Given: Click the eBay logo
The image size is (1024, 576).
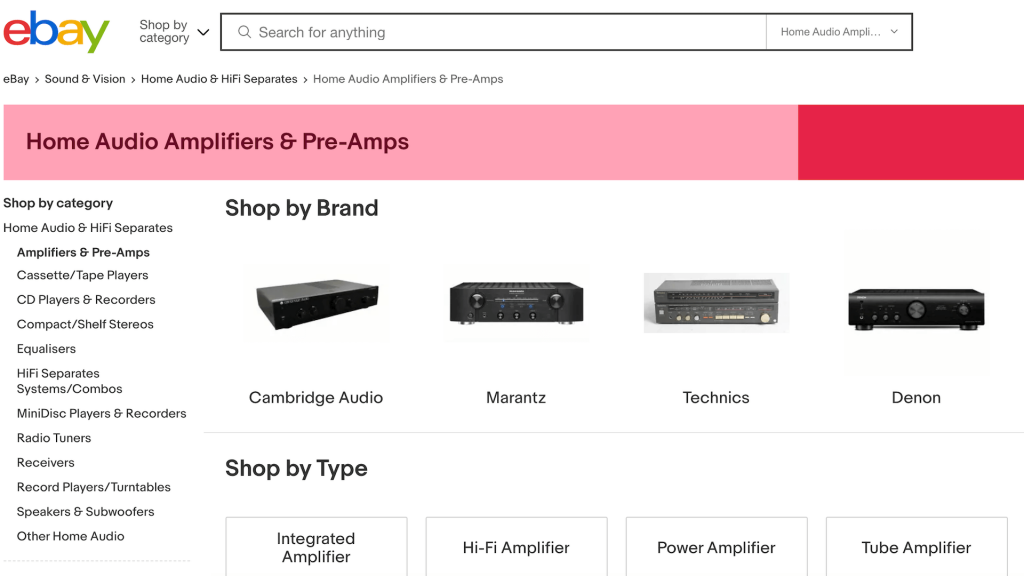Looking at the screenshot, I should tap(56, 32).
